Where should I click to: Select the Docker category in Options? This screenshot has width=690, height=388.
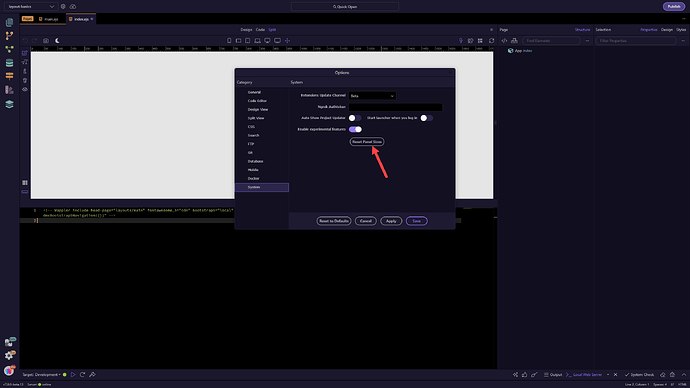point(253,179)
